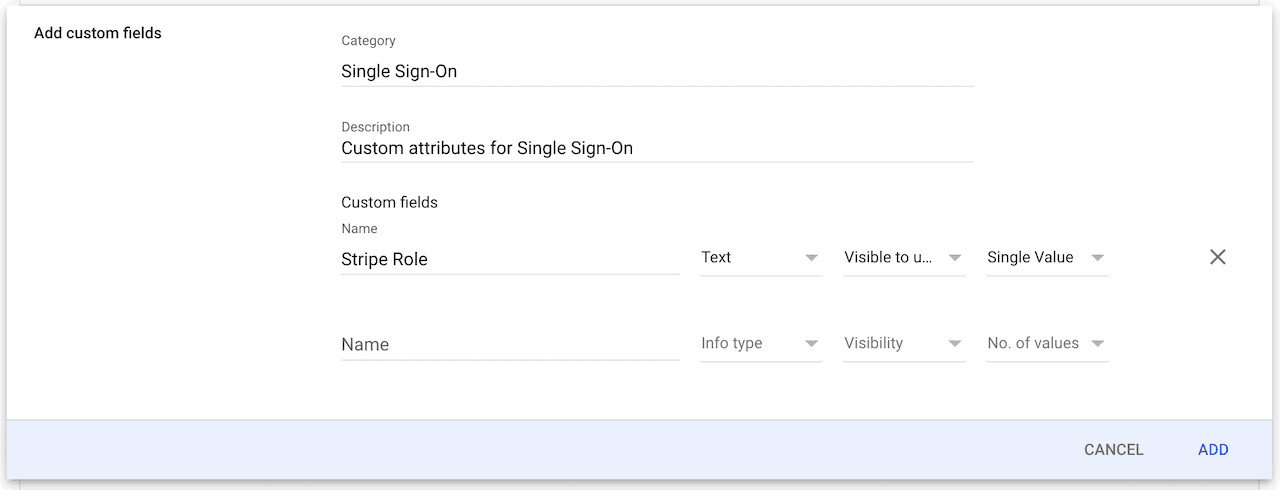
Task: Click the Add custom fields heading
Action: click(x=98, y=33)
